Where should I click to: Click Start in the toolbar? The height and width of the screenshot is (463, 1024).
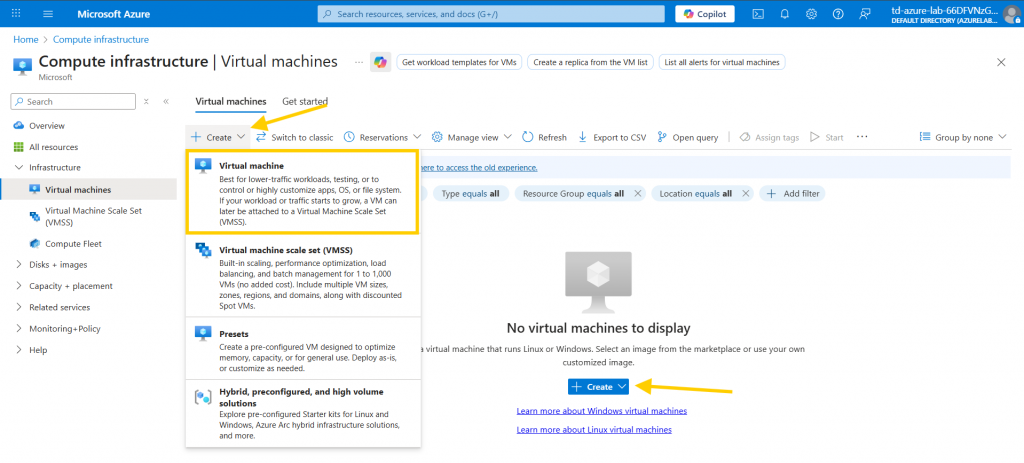pyautogui.click(x=827, y=137)
